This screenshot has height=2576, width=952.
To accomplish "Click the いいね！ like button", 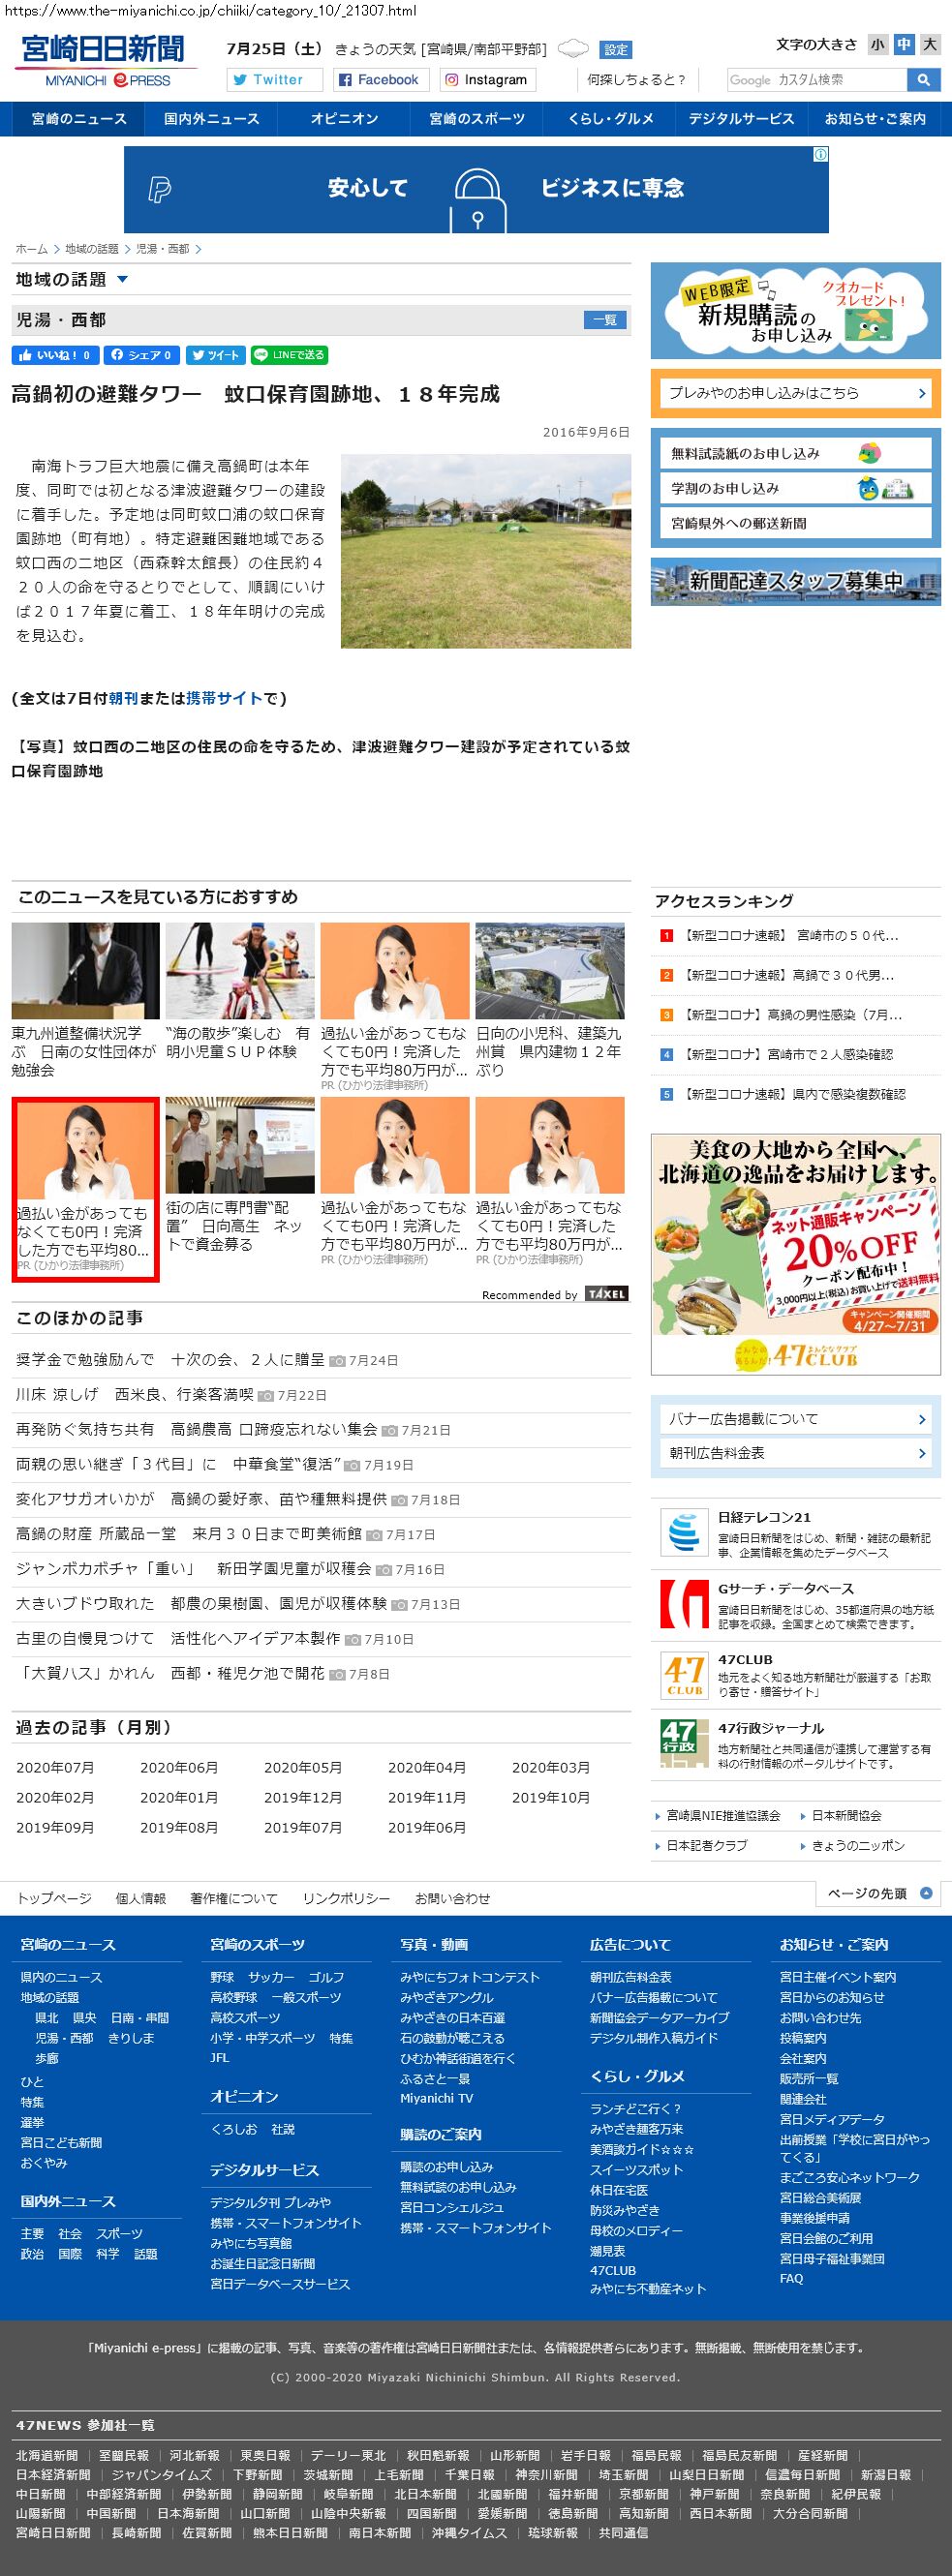I will point(55,355).
